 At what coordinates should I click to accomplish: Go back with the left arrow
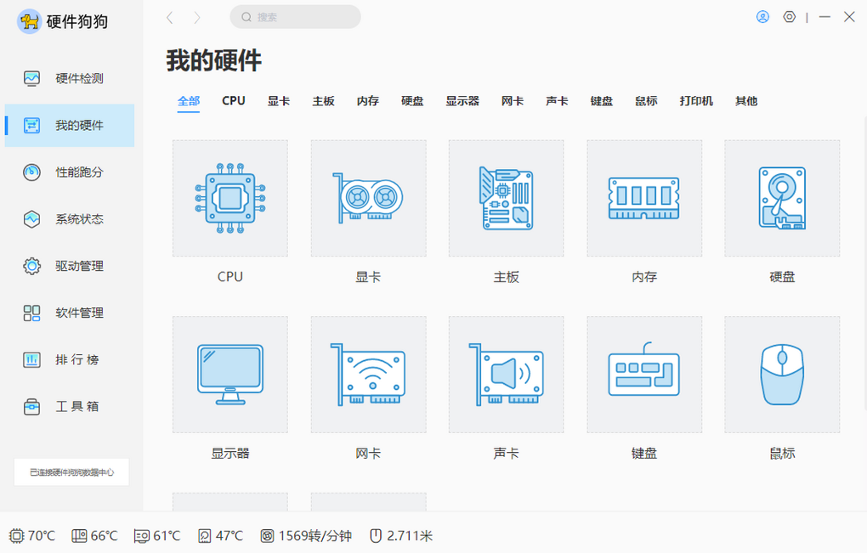pyautogui.click(x=170, y=18)
